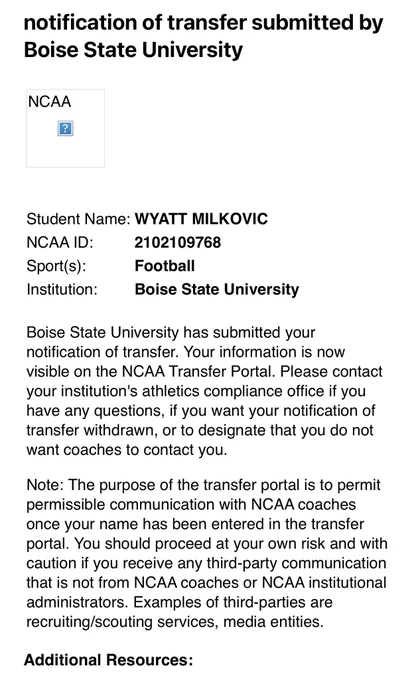Screen dimensions: 418x680
Task: Click the paragraph starting with Note: The purpose
Action: pos(207,553)
